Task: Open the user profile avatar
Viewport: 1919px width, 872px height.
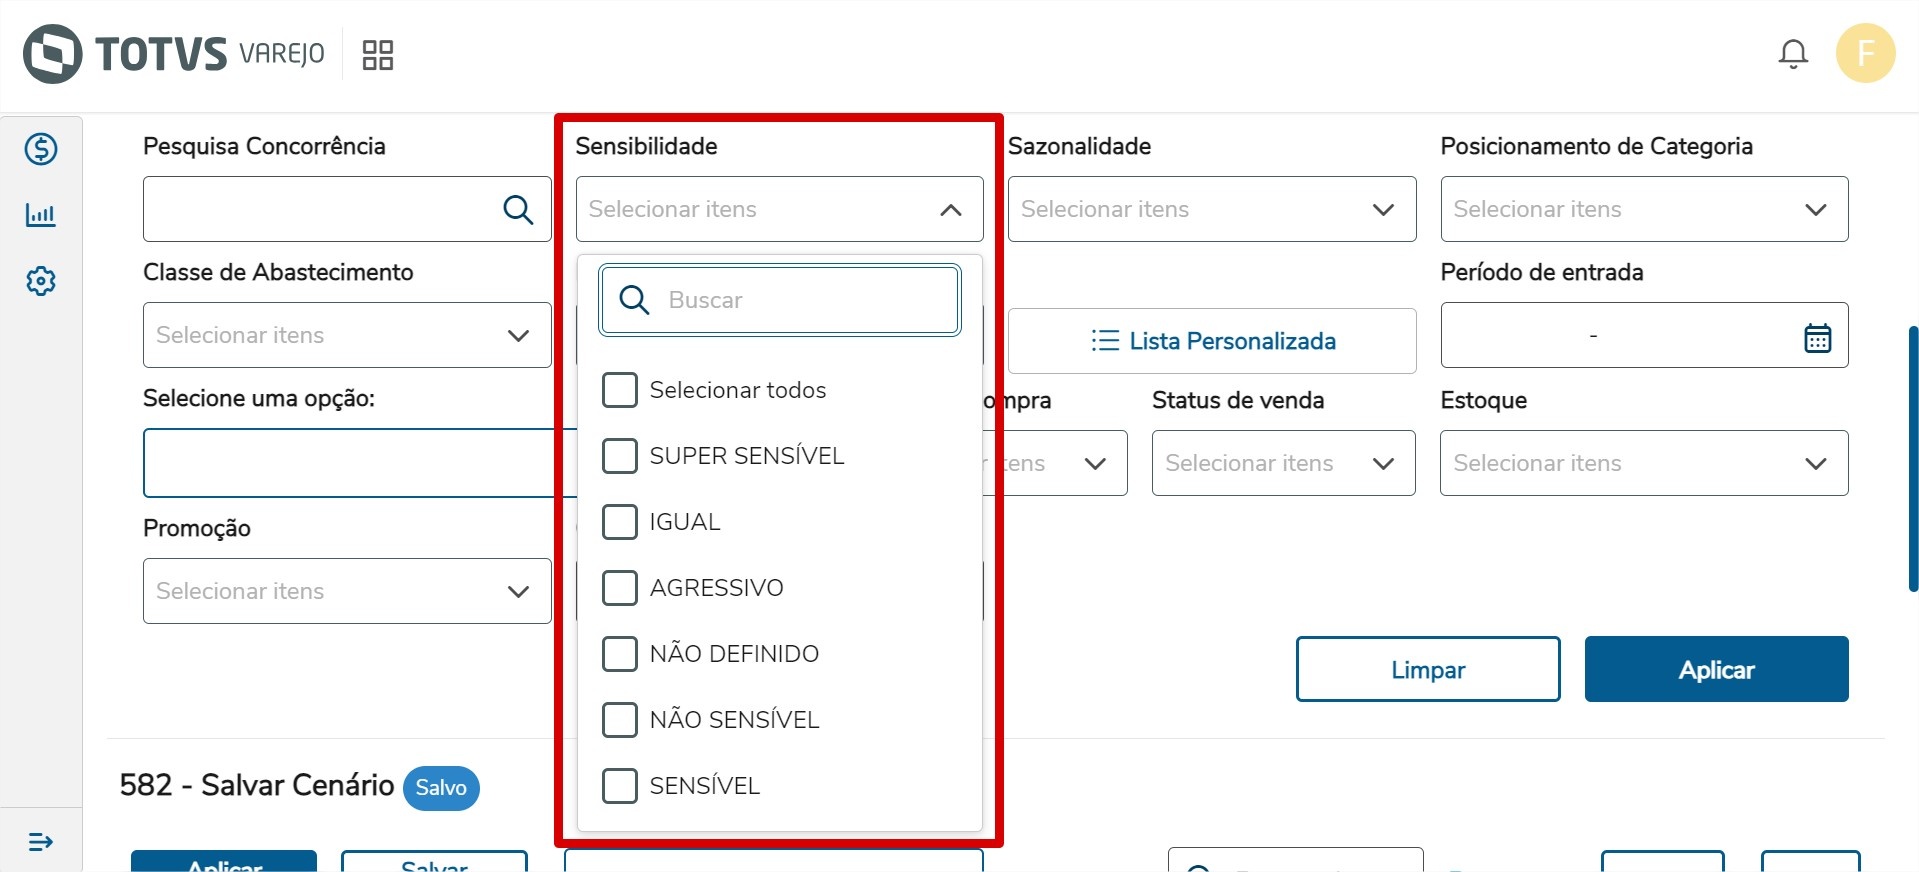Action: click(x=1865, y=54)
